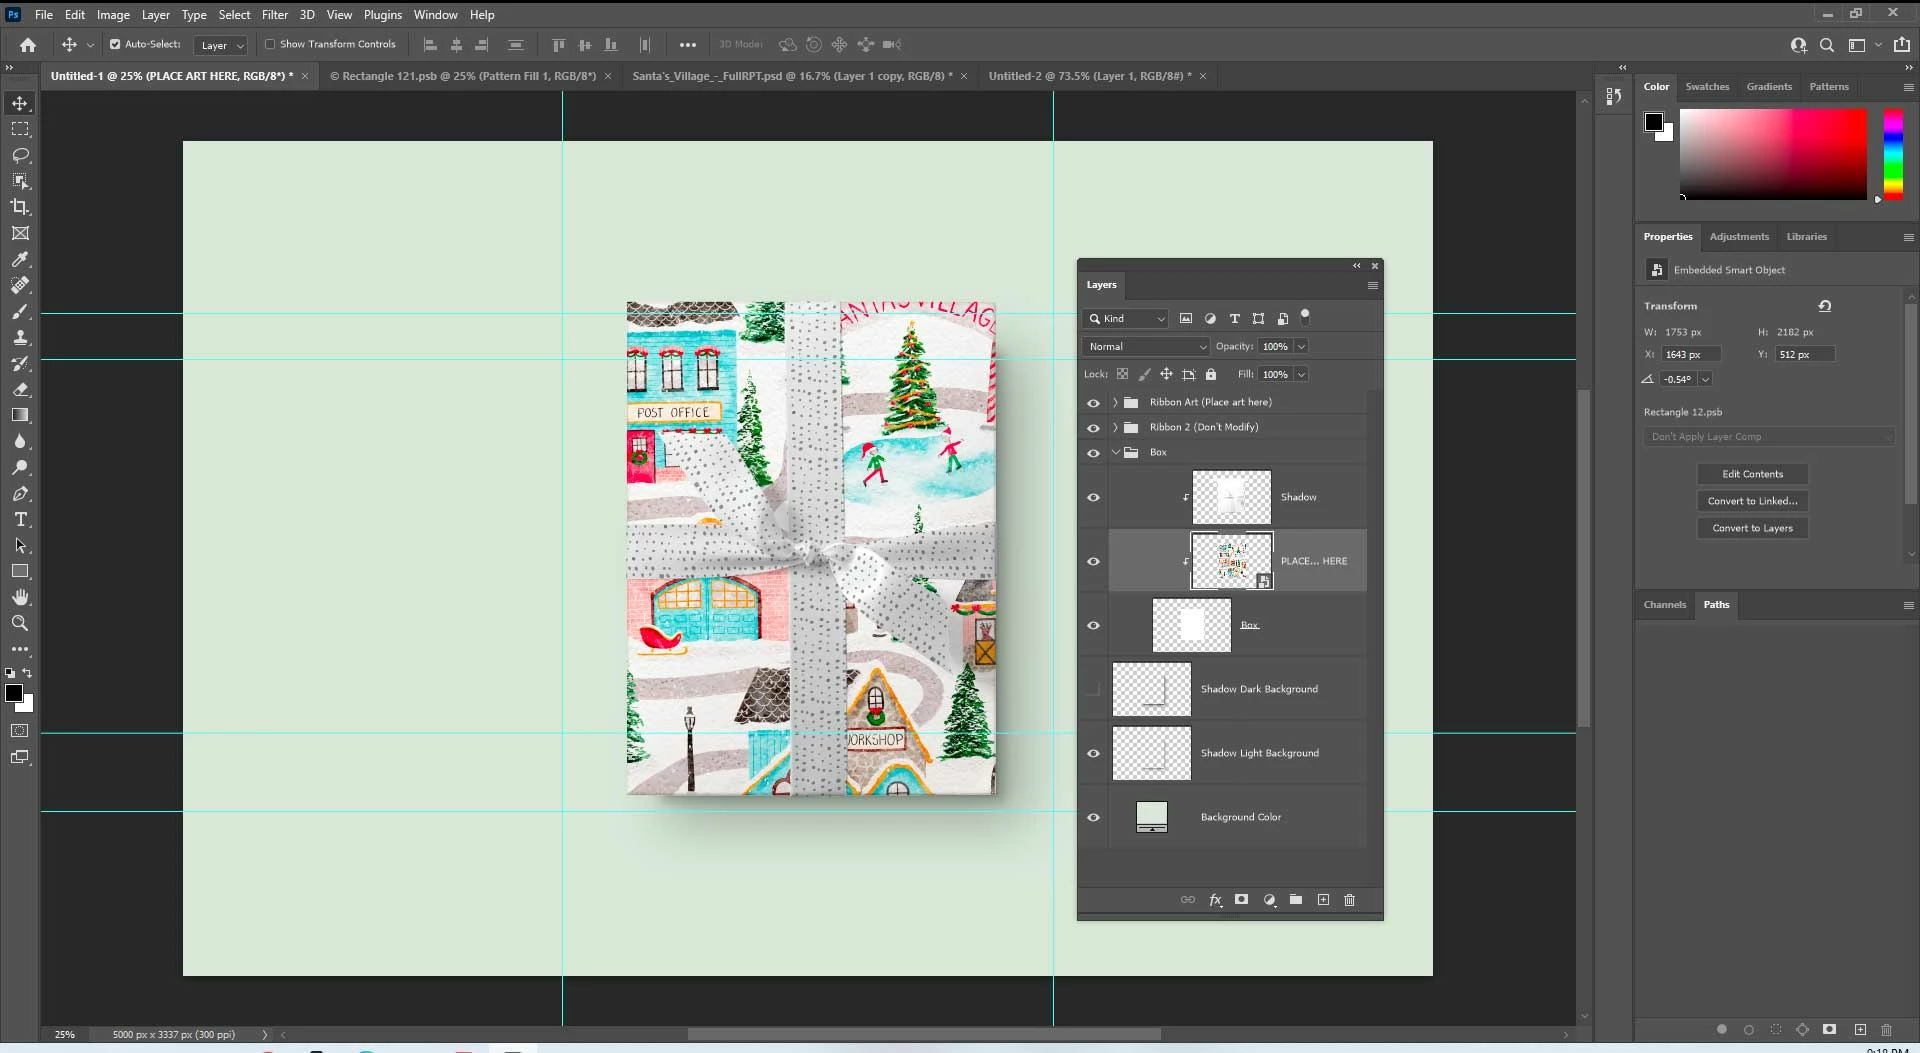This screenshot has height=1053, width=1920.
Task: Filter layers by type layer icon
Action: pos(1234,318)
